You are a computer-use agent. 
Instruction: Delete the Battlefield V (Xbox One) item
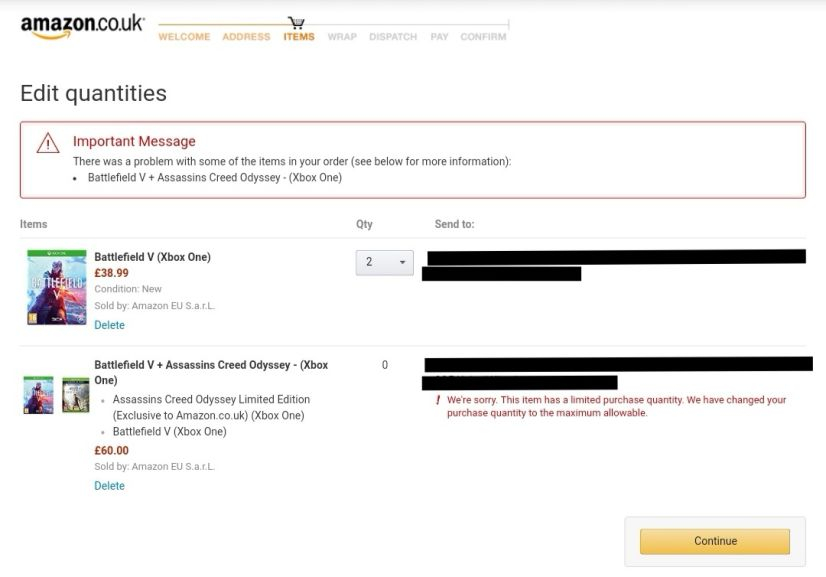tap(110, 325)
